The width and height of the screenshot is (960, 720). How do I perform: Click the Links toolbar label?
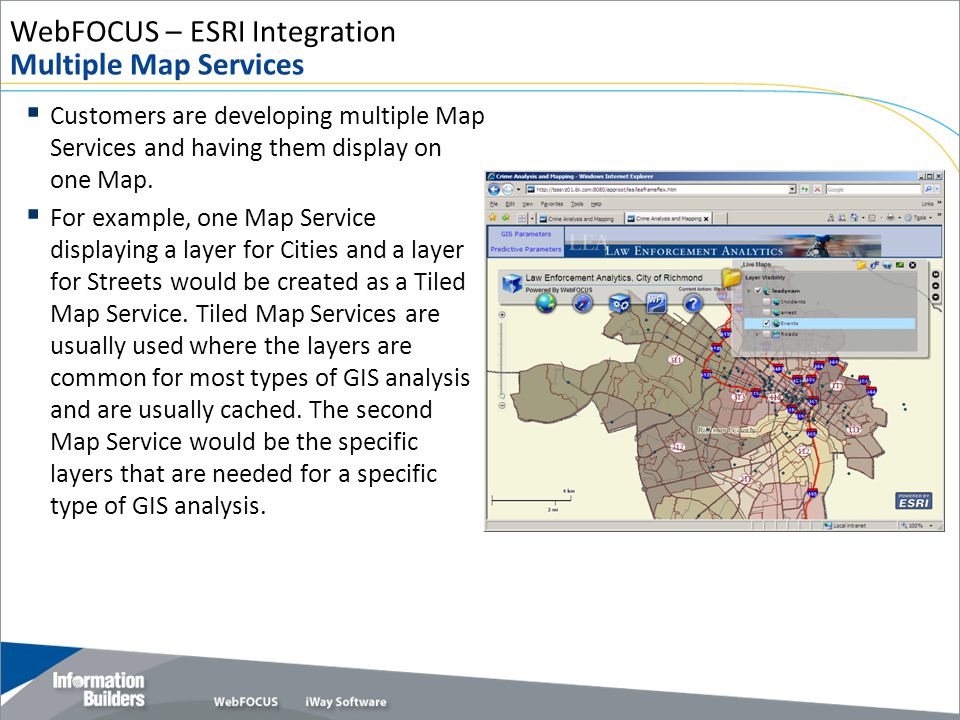pyautogui.click(x=928, y=204)
